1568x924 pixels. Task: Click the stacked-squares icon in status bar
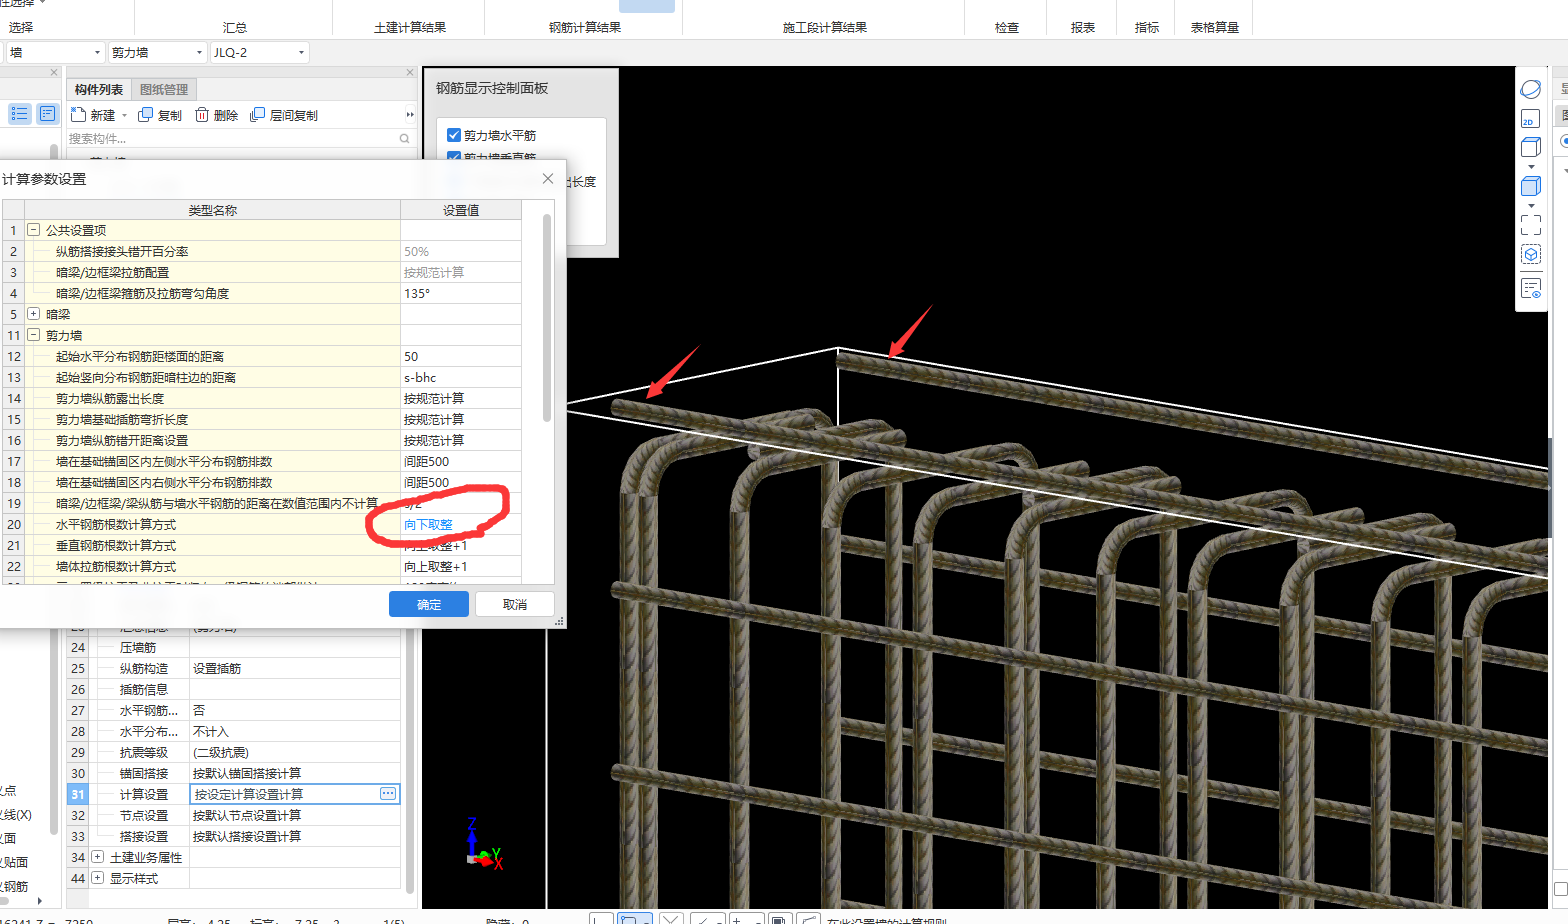(780, 919)
